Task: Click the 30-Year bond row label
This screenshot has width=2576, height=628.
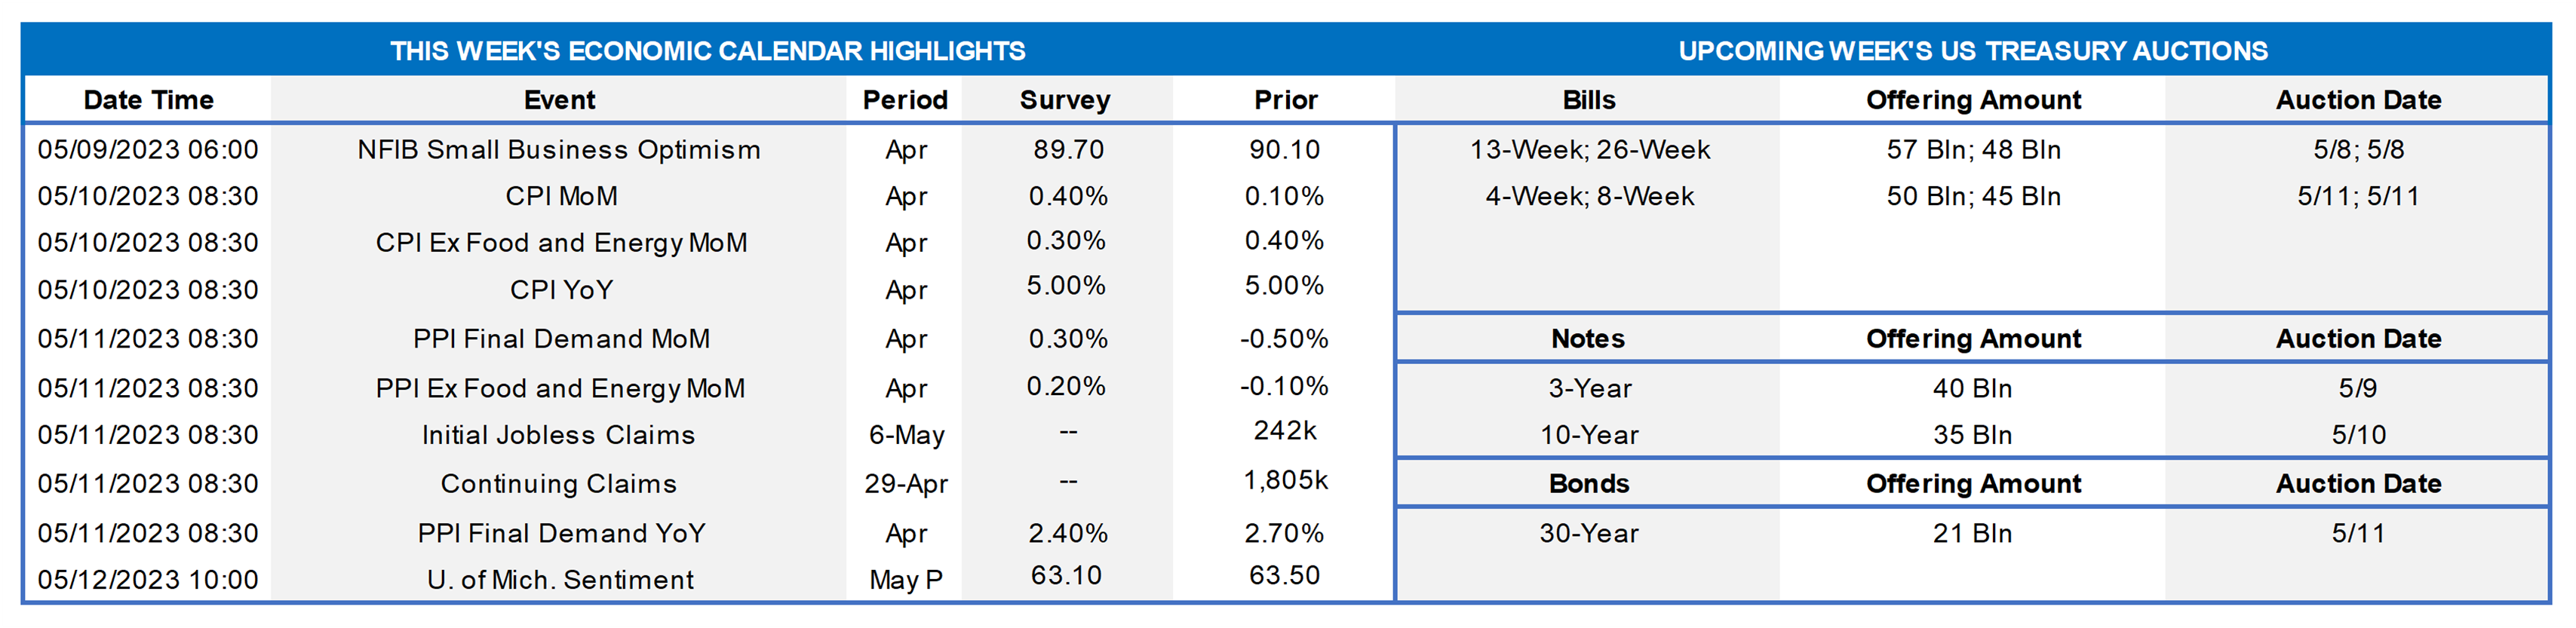Action: pyautogui.click(x=1589, y=533)
